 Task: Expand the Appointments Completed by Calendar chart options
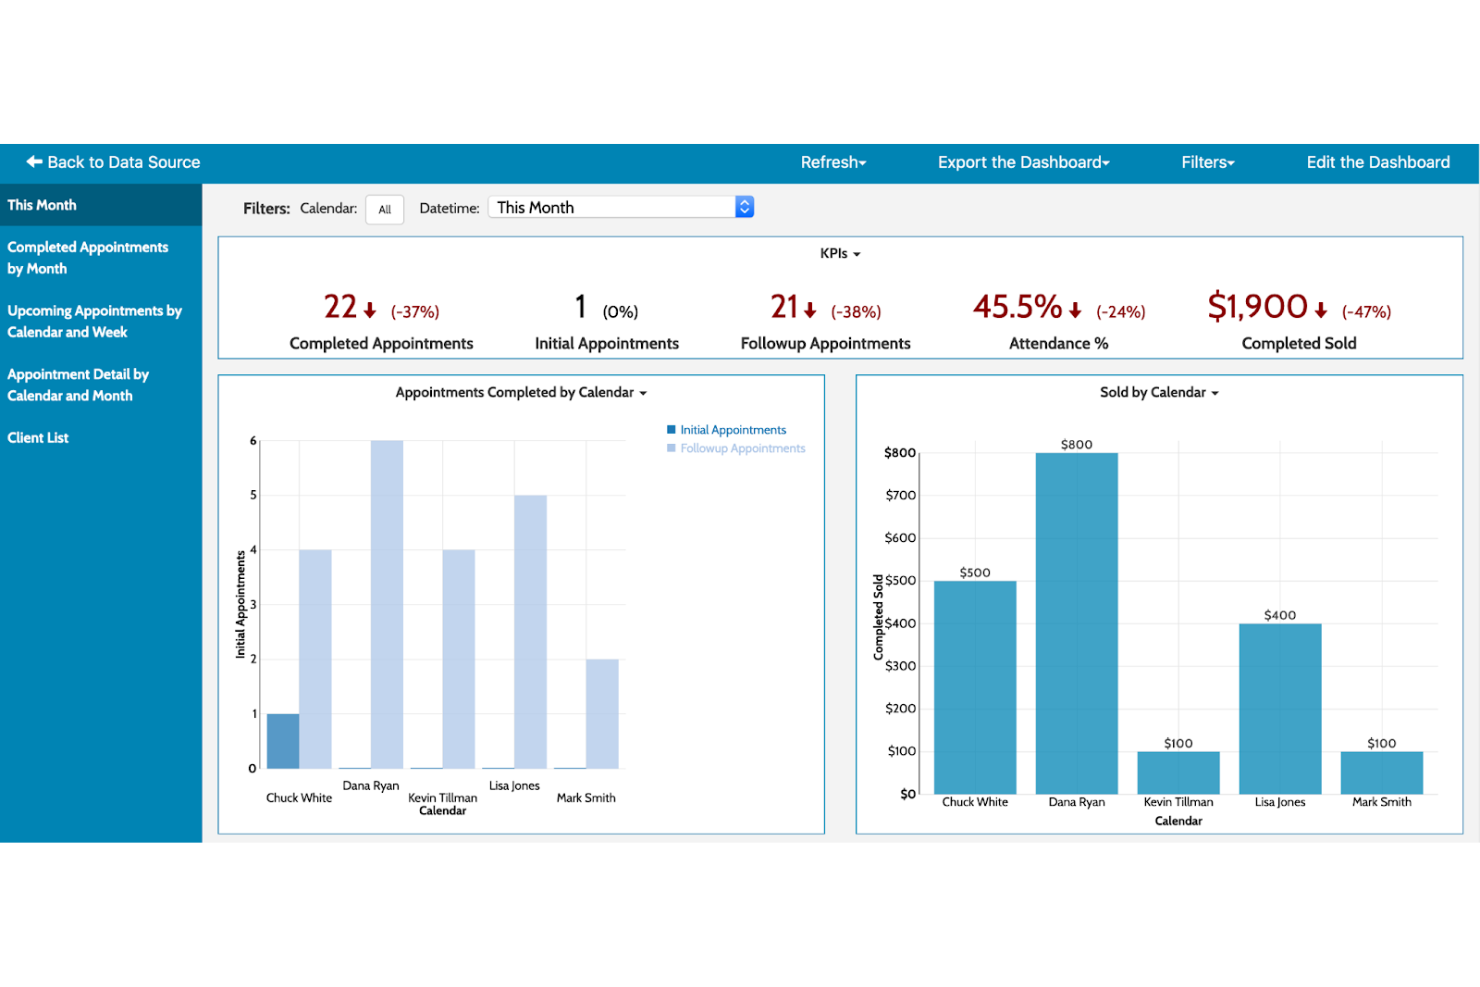(643, 392)
